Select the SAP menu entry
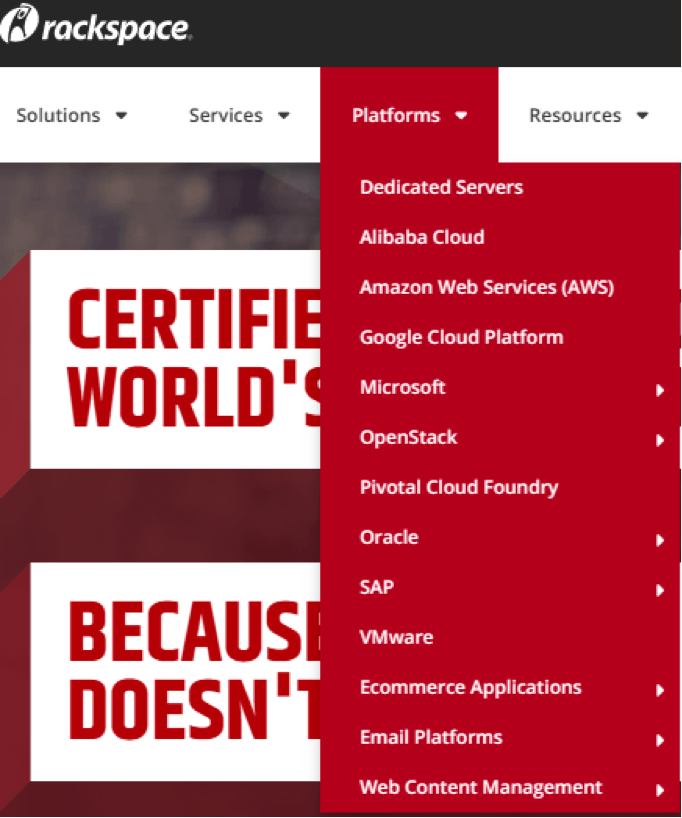Viewport: 682px width, 818px height. (376, 587)
